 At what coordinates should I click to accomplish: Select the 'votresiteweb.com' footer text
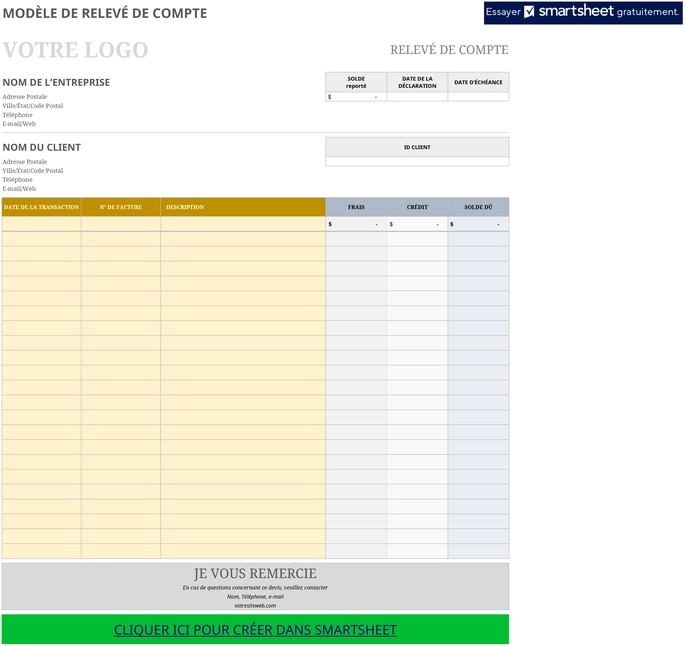tap(255, 606)
